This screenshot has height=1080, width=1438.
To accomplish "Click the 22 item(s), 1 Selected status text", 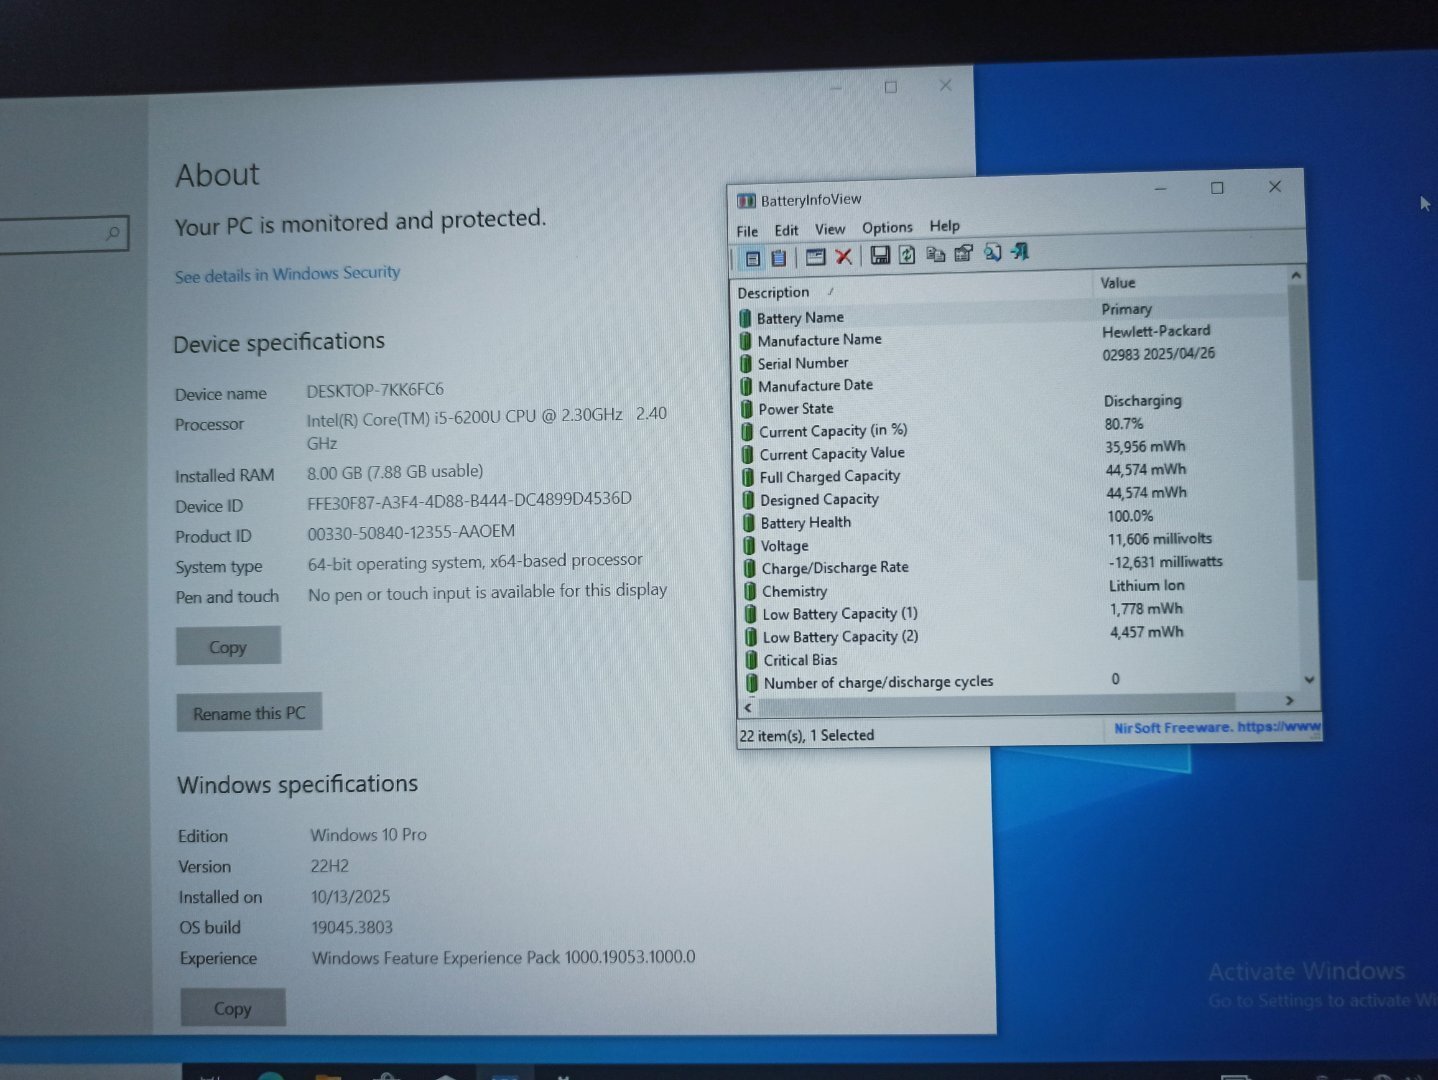I will point(807,735).
